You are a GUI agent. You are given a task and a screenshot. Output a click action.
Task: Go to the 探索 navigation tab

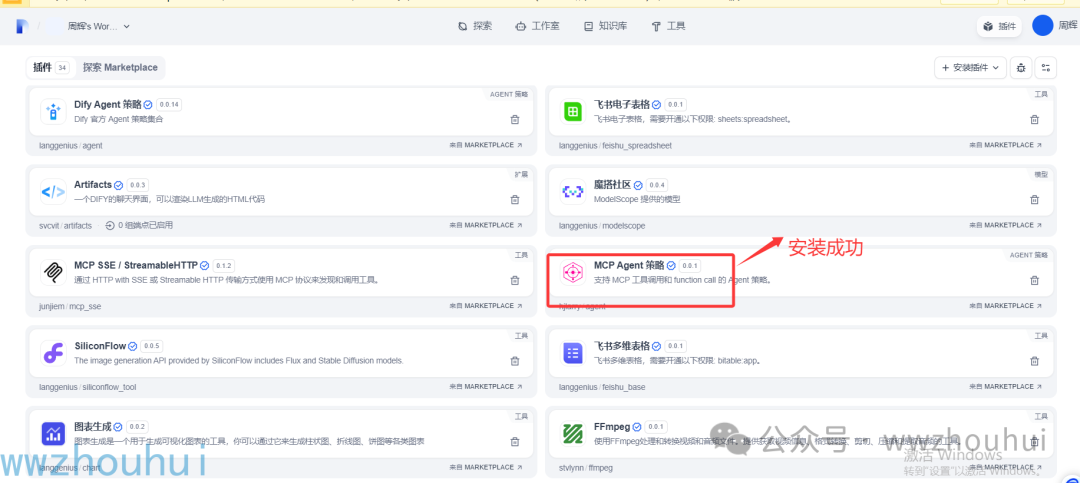[x=475, y=26]
